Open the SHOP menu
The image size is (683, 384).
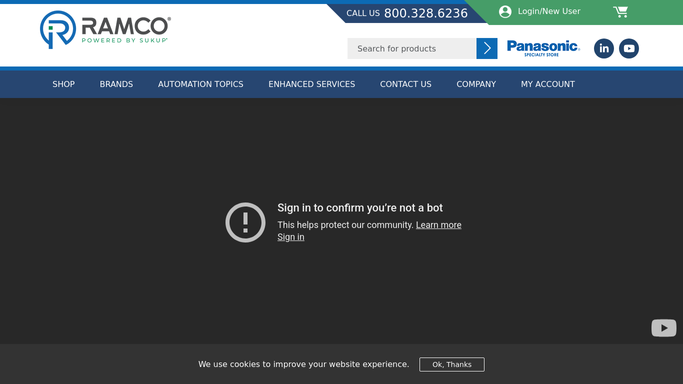point(64,84)
